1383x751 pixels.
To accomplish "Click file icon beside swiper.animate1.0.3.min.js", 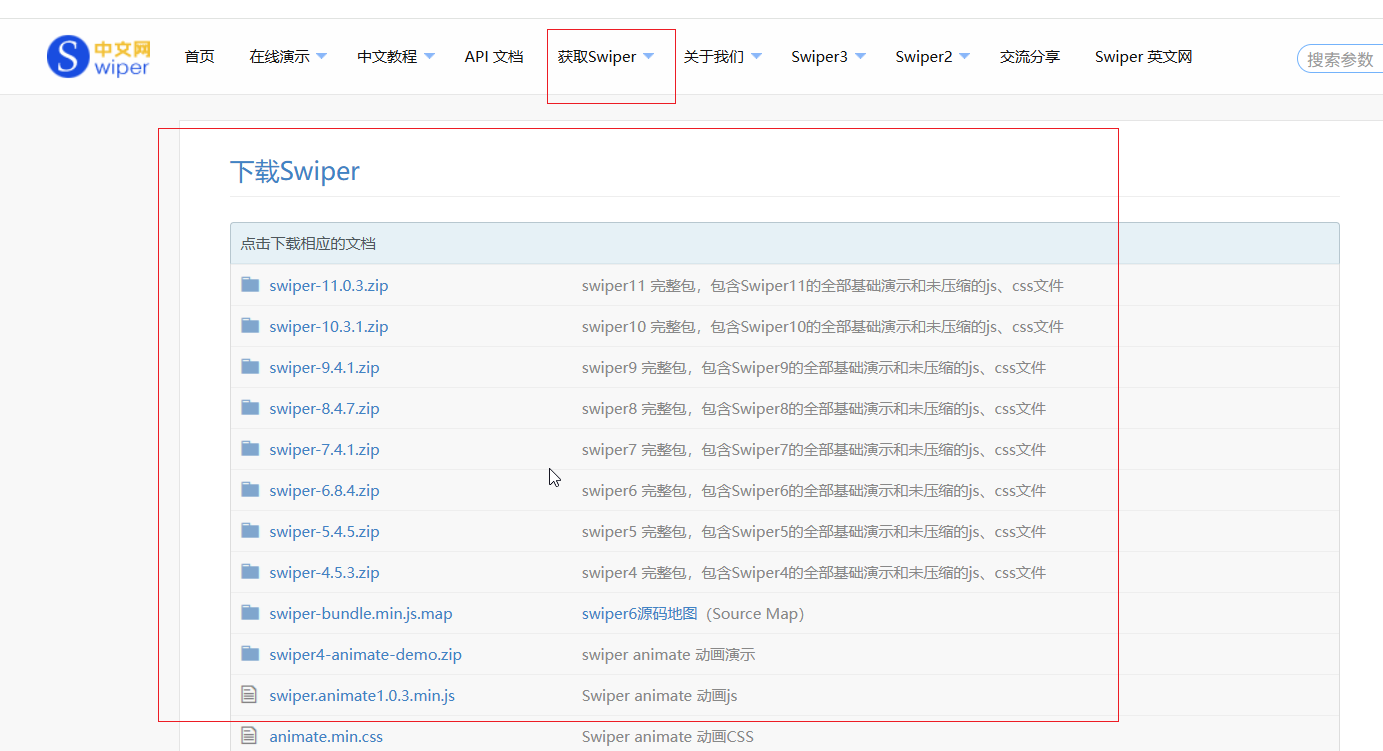I will [x=249, y=694].
